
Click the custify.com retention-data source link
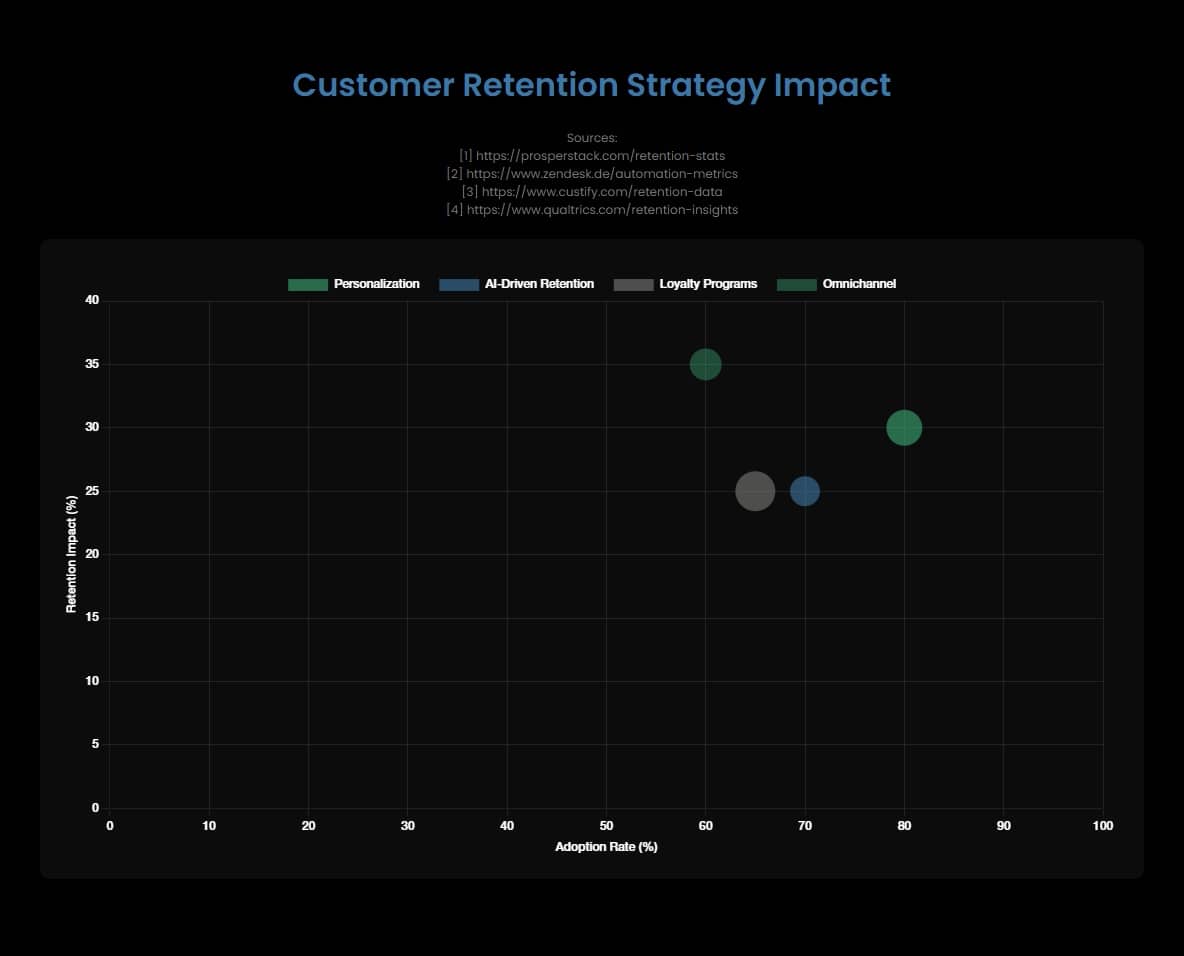click(592, 191)
